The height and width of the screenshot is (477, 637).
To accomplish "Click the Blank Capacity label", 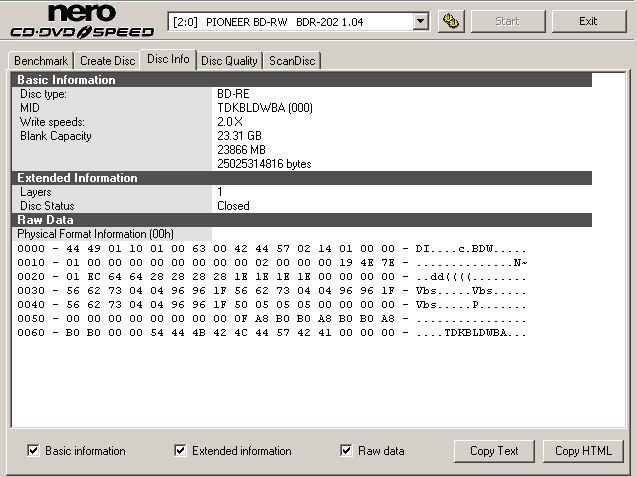I will (56, 136).
